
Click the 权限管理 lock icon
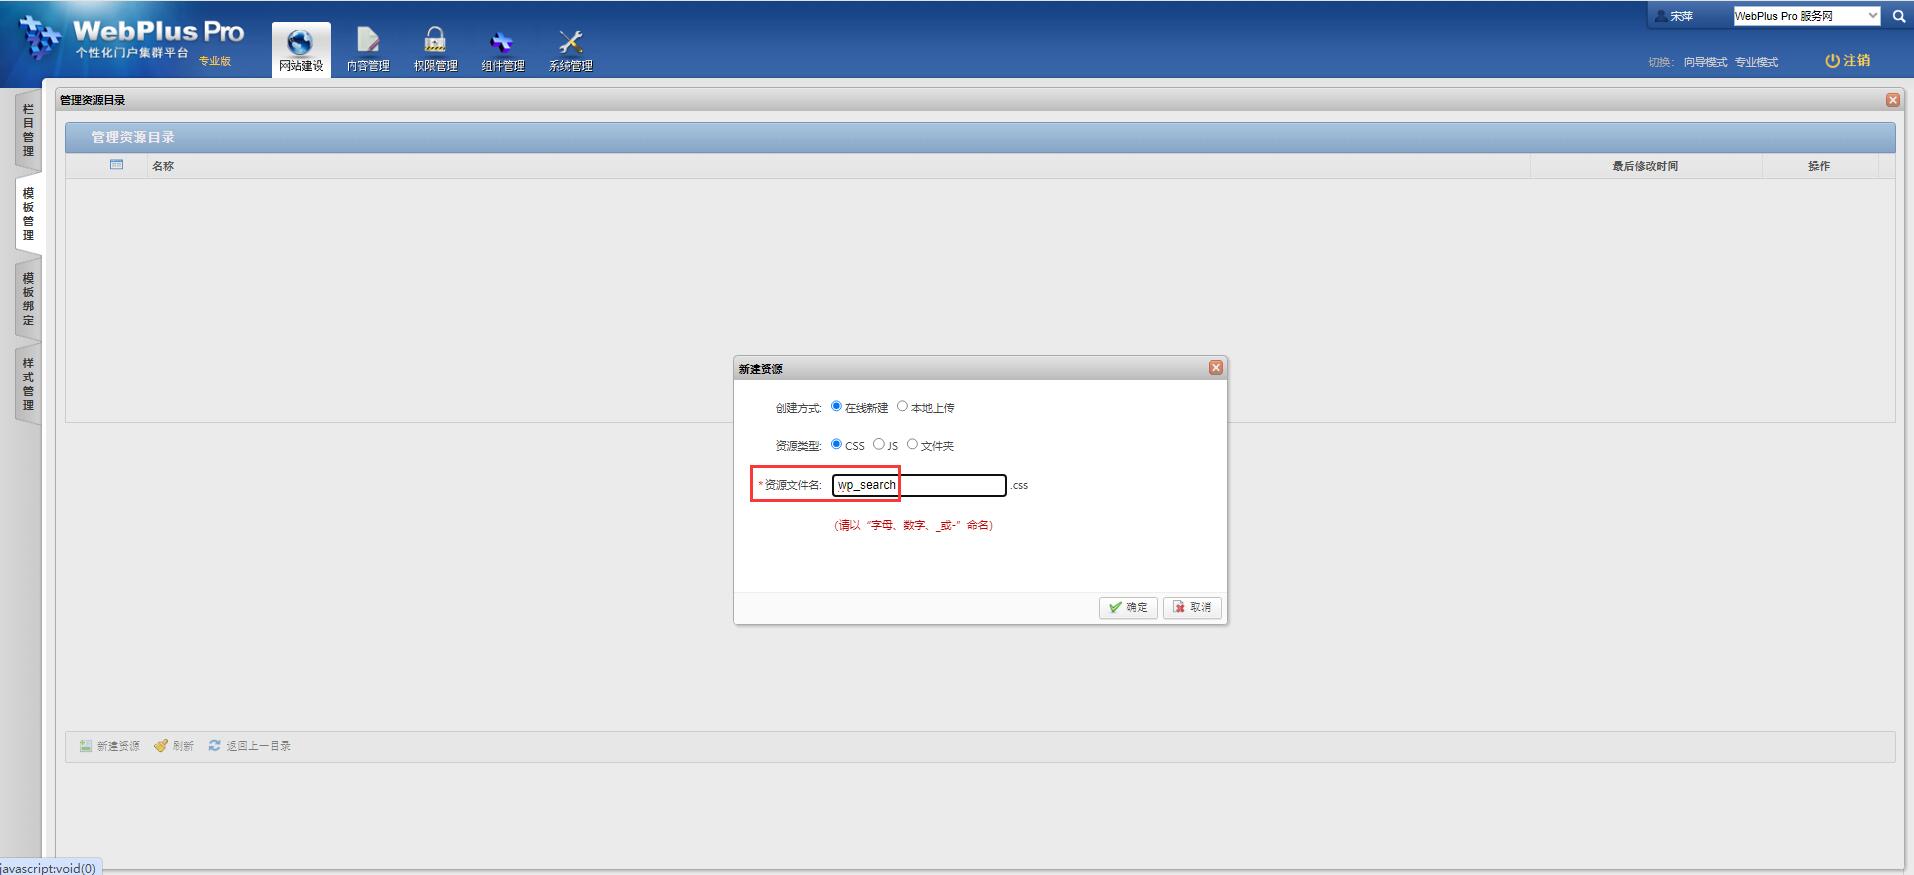435,41
